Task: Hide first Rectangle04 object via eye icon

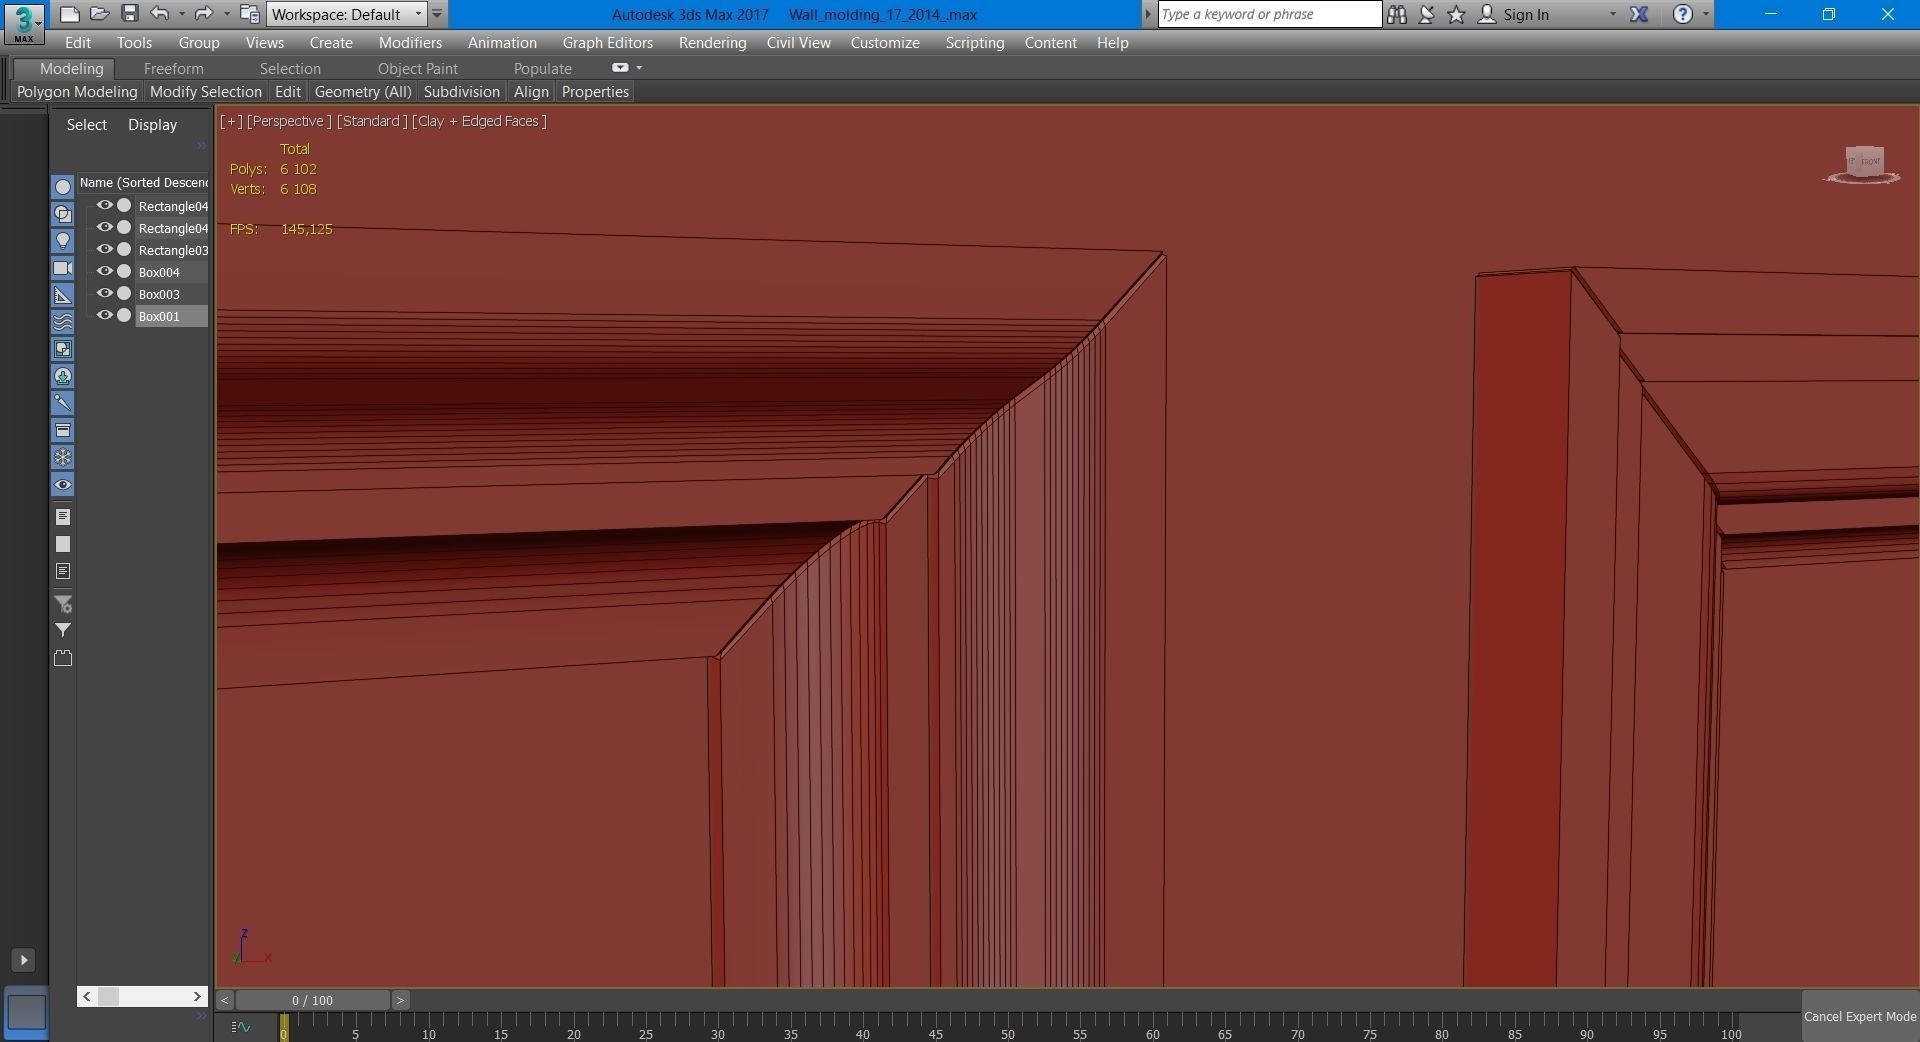Action: 104,205
